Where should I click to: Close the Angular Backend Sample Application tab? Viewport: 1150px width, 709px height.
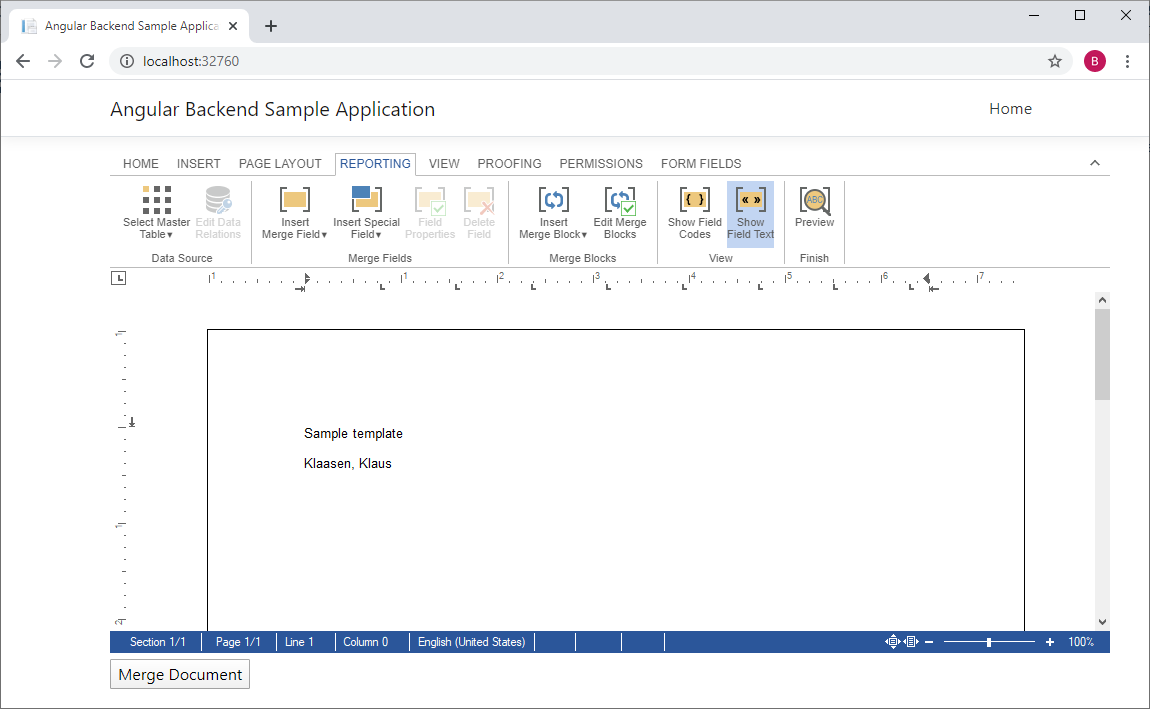(x=232, y=26)
